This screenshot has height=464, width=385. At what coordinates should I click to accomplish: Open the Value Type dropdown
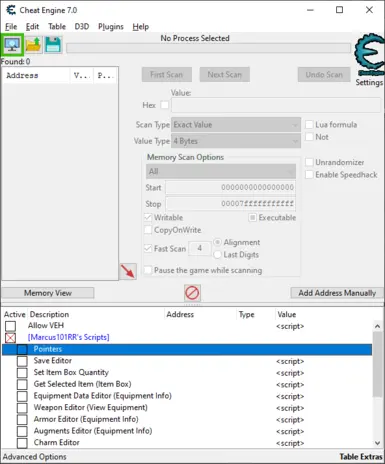click(x=236, y=141)
